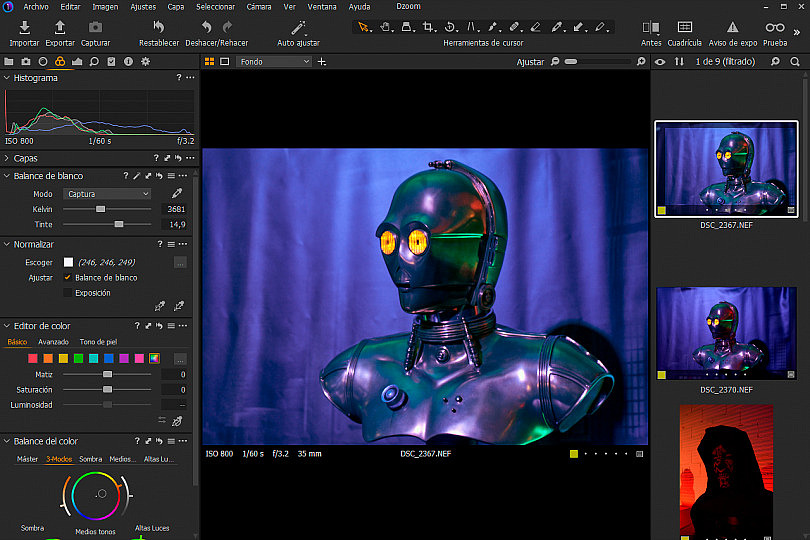Check the Exposición checkbox
This screenshot has width=810, height=540.
68,293
